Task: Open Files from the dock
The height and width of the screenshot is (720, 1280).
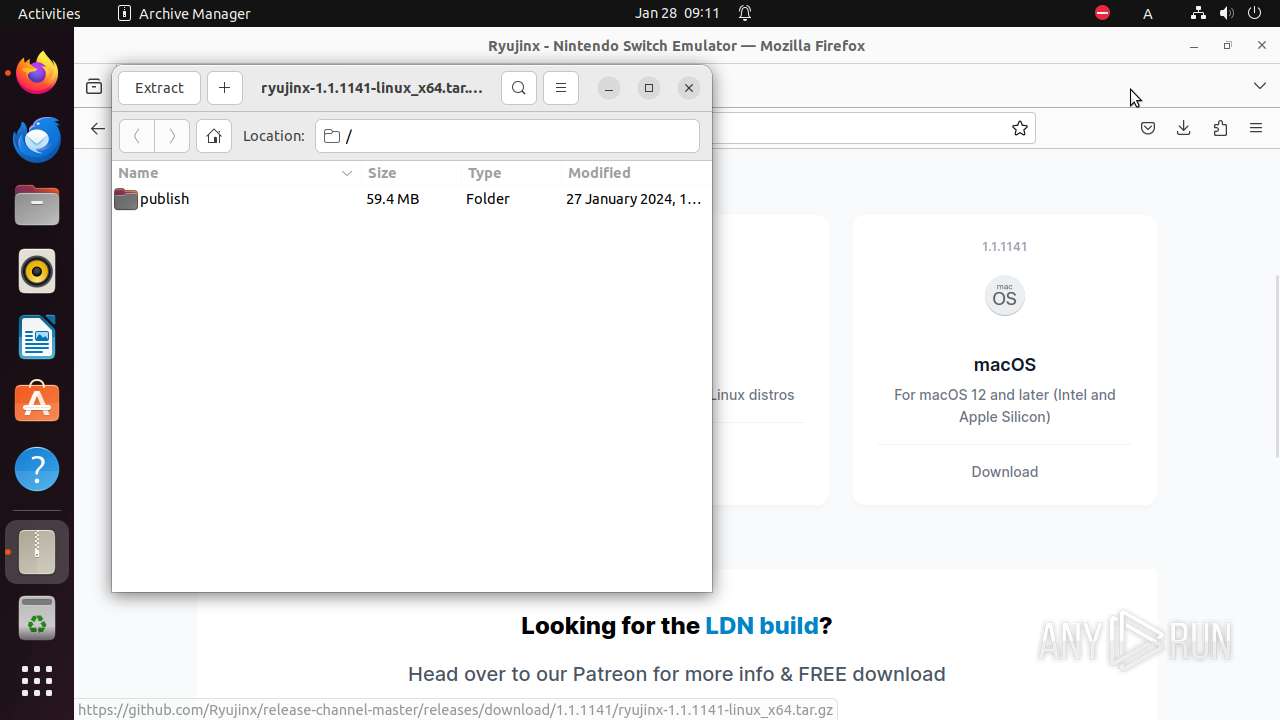Action: 37,205
